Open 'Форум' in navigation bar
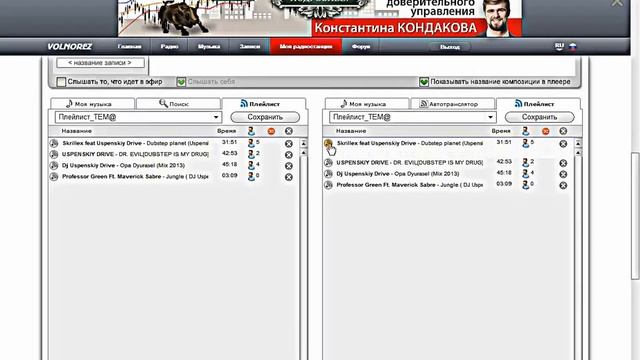 [x=361, y=47]
